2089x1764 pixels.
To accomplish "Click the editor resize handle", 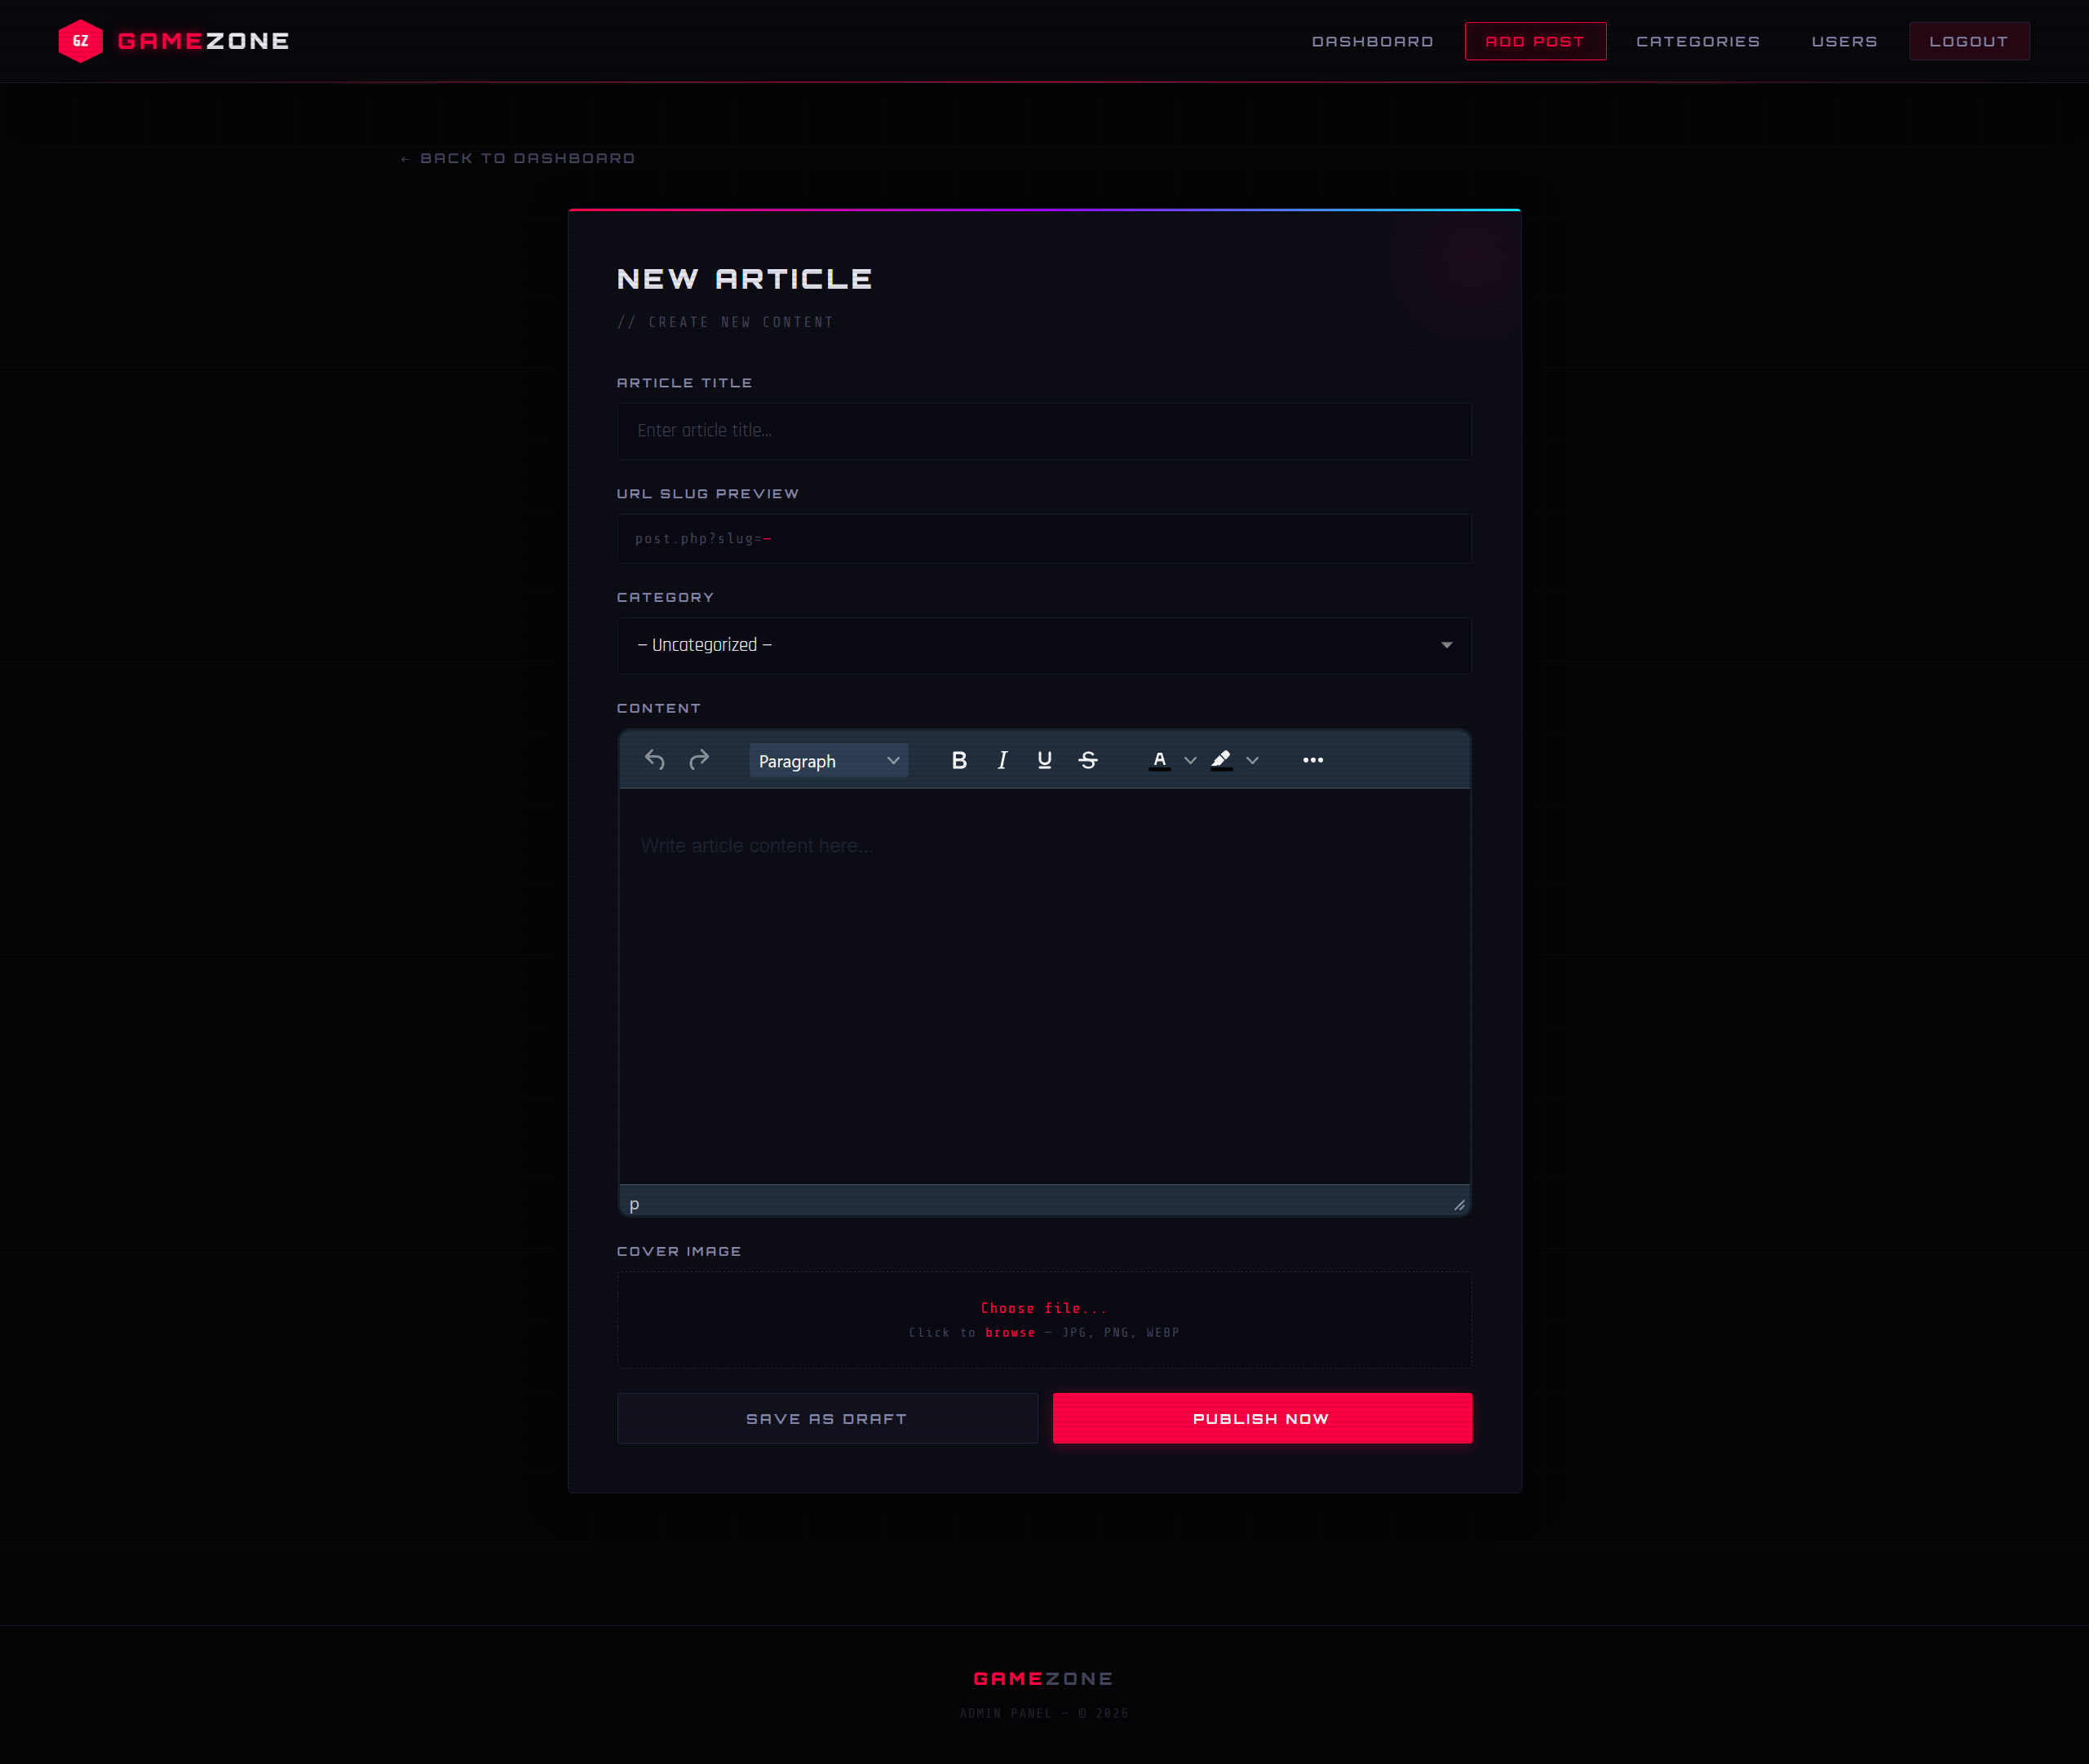I will point(1459,1205).
